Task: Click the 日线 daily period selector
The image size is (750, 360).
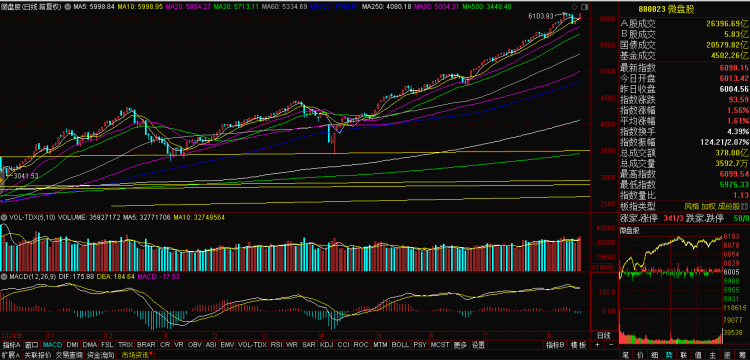Action: click(x=604, y=335)
